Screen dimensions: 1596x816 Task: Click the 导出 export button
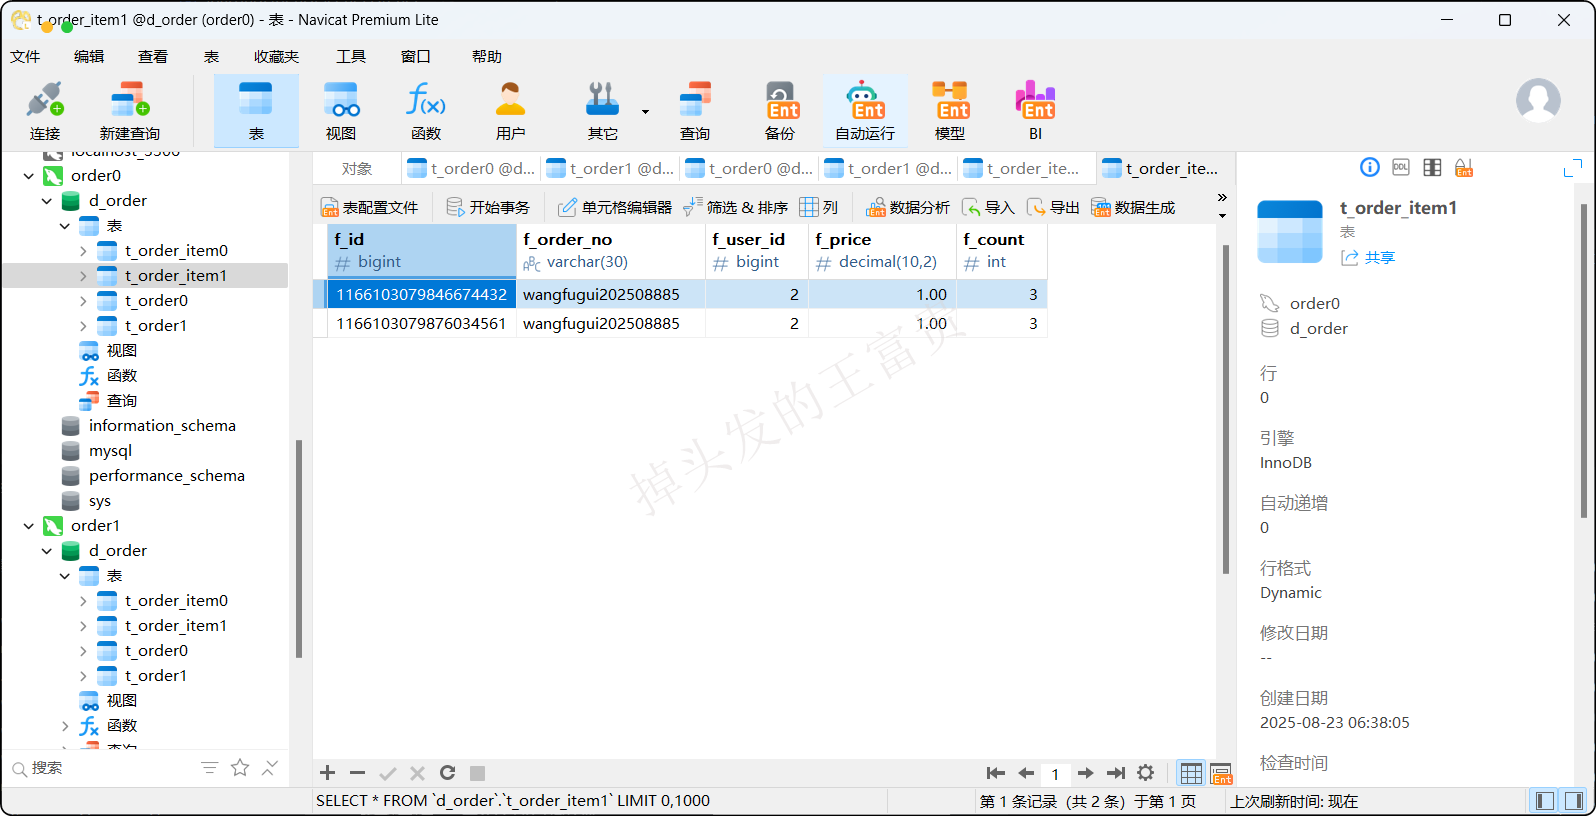click(1053, 207)
